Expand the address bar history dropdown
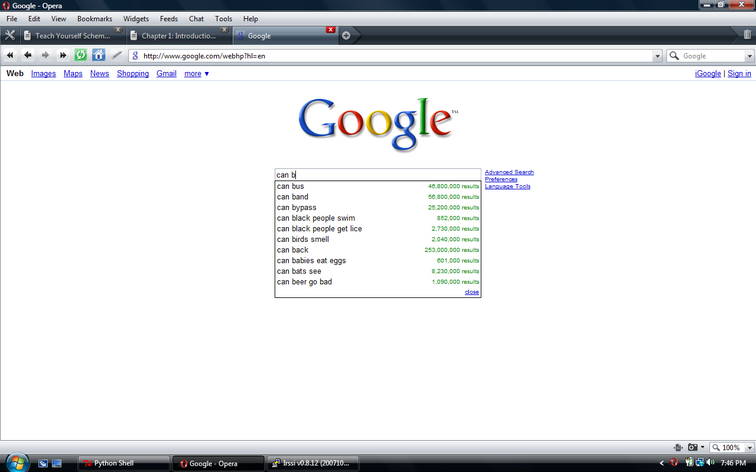This screenshot has height=472, width=756. 657,56
